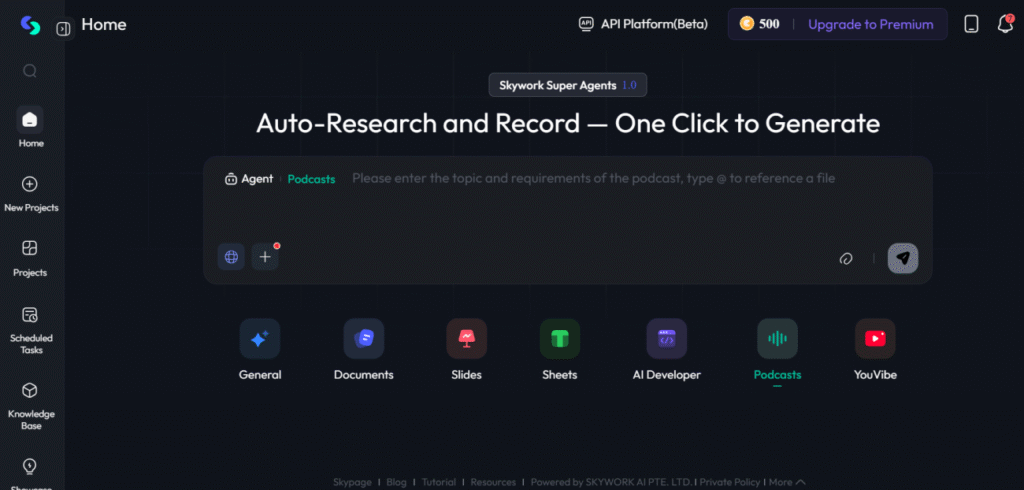
Task: Expand the More footer menu
Action: point(787,482)
